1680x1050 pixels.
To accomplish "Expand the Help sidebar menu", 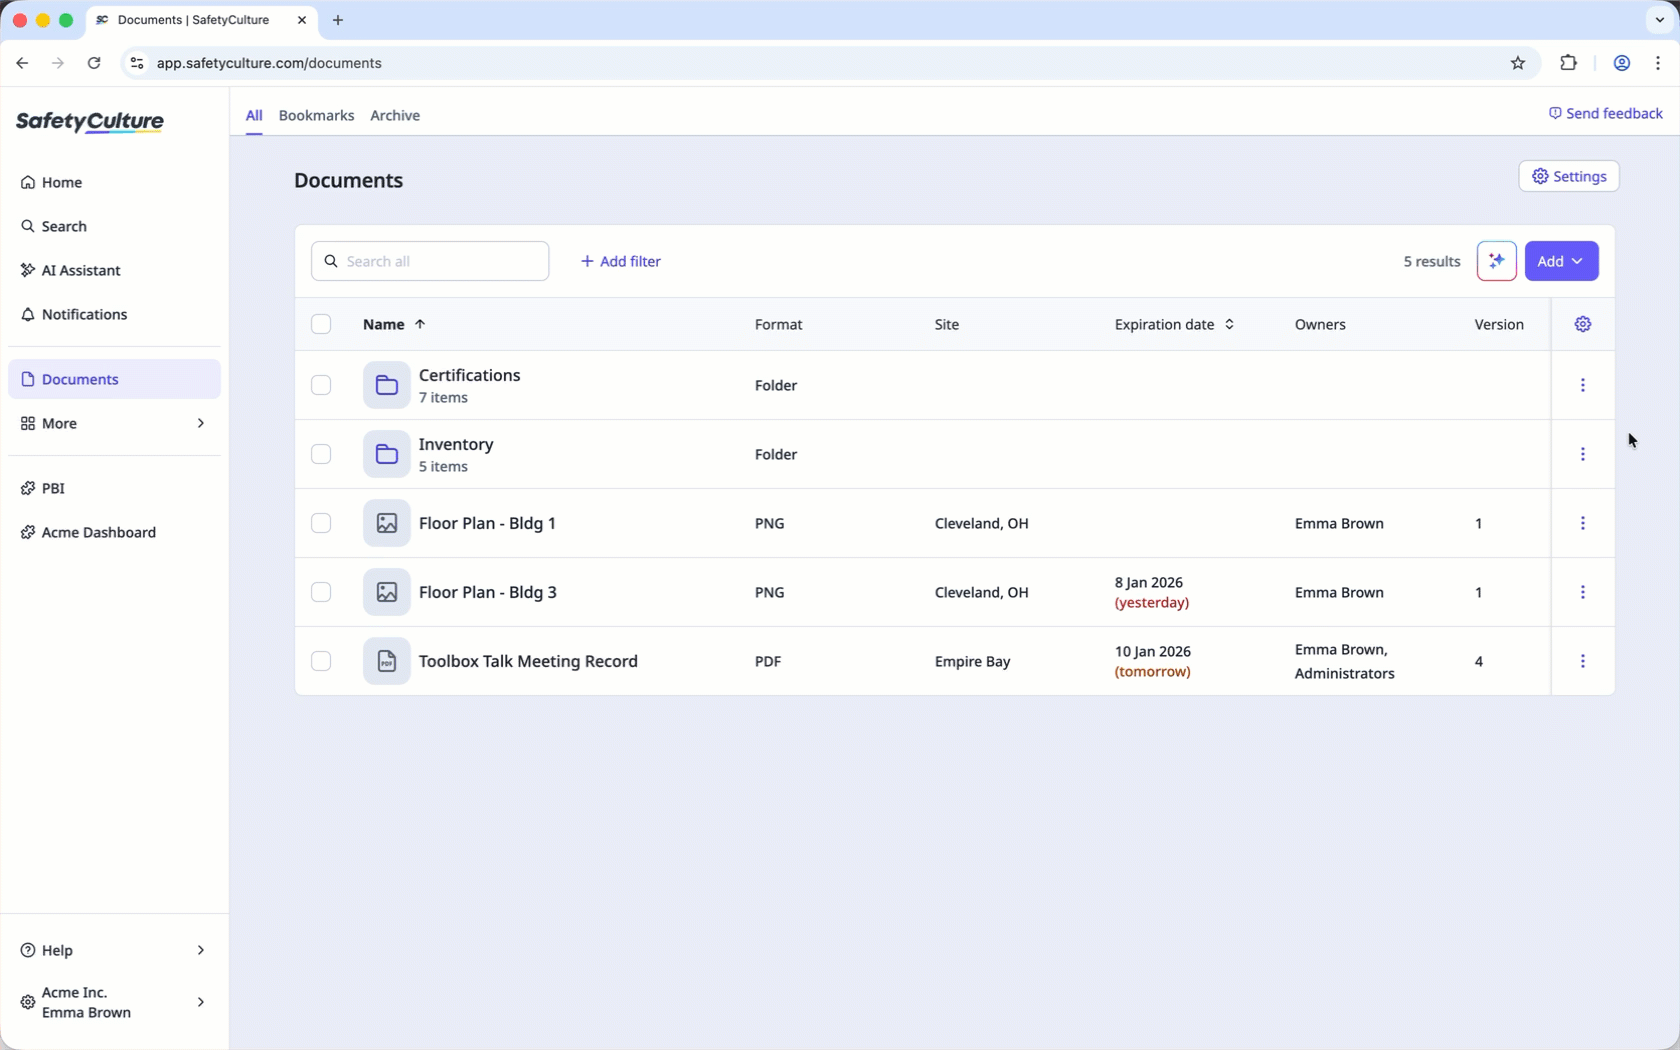I will tap(114, 950).
